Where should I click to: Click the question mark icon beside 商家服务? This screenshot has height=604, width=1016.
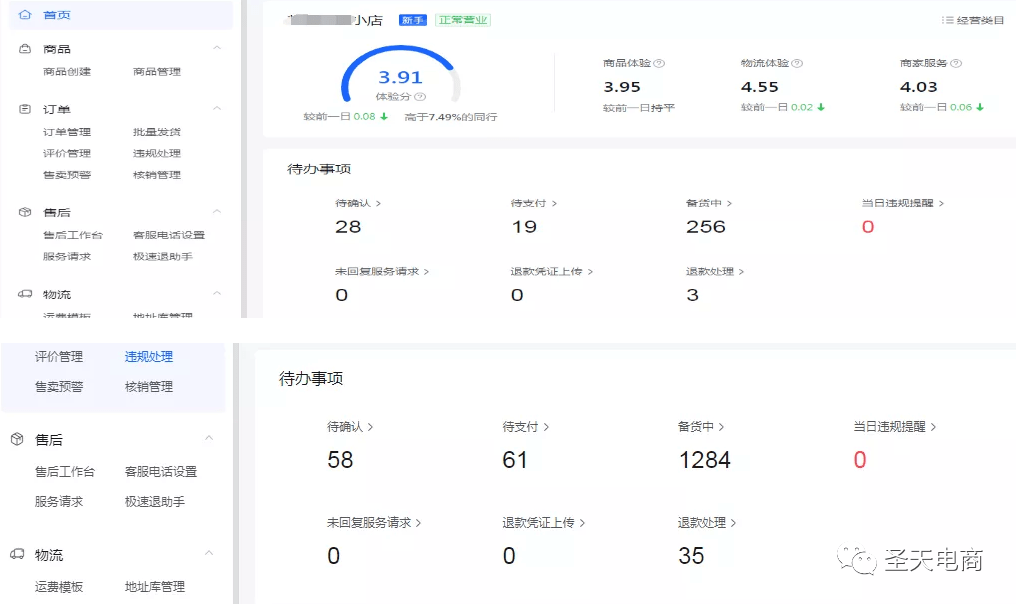click(x=956, y=63)
